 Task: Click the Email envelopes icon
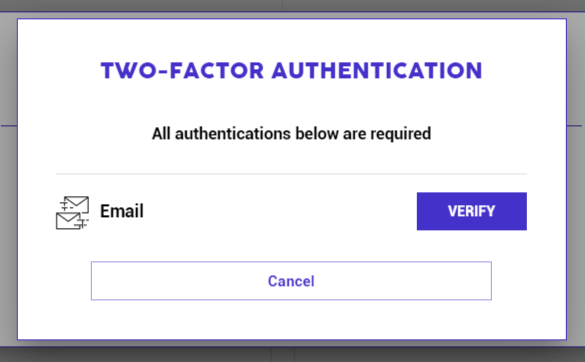pos(72,212)
